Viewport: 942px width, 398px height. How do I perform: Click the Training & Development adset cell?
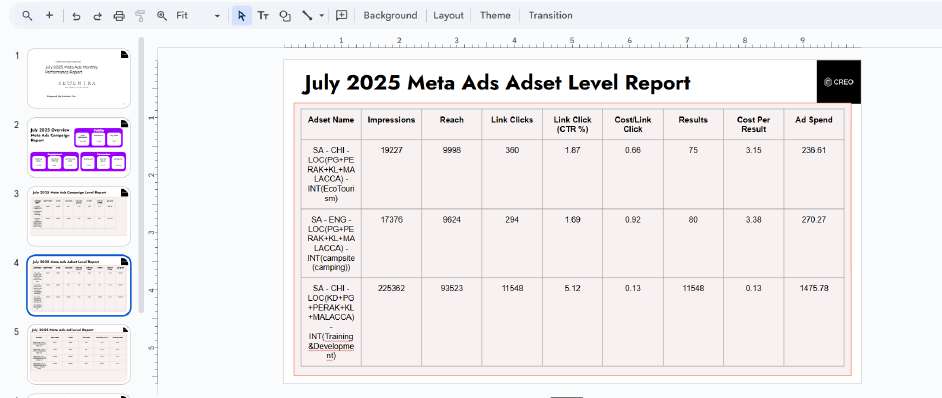331,322
